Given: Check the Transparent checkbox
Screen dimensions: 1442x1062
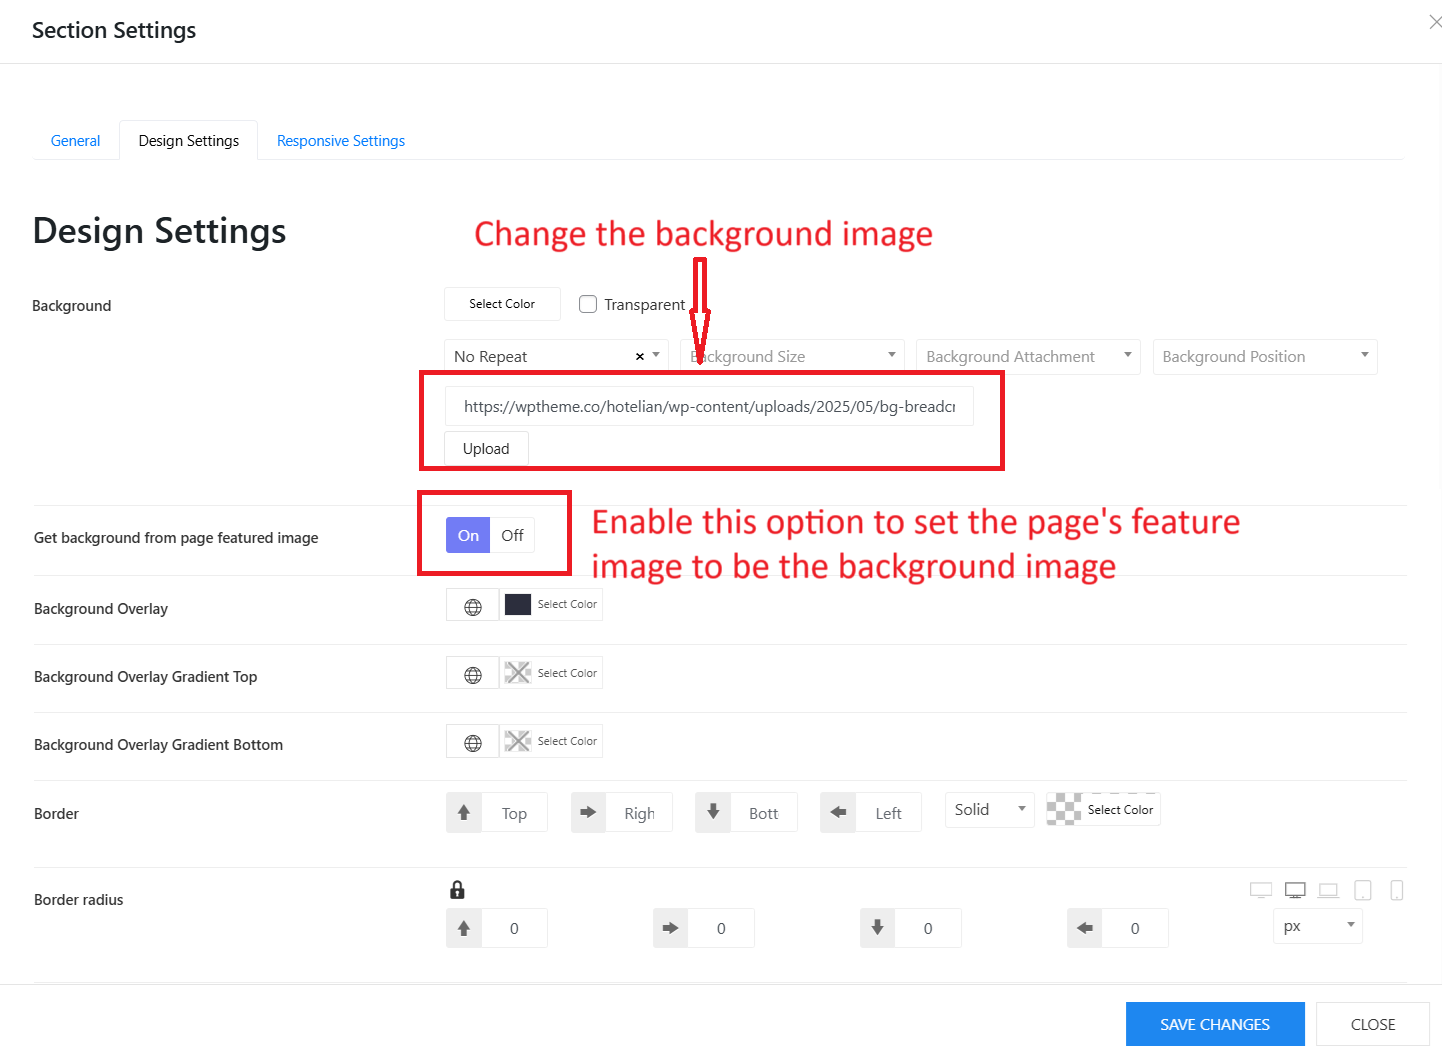Looking at the screenshot, I should pyautogui.click(x=588, y=304).
